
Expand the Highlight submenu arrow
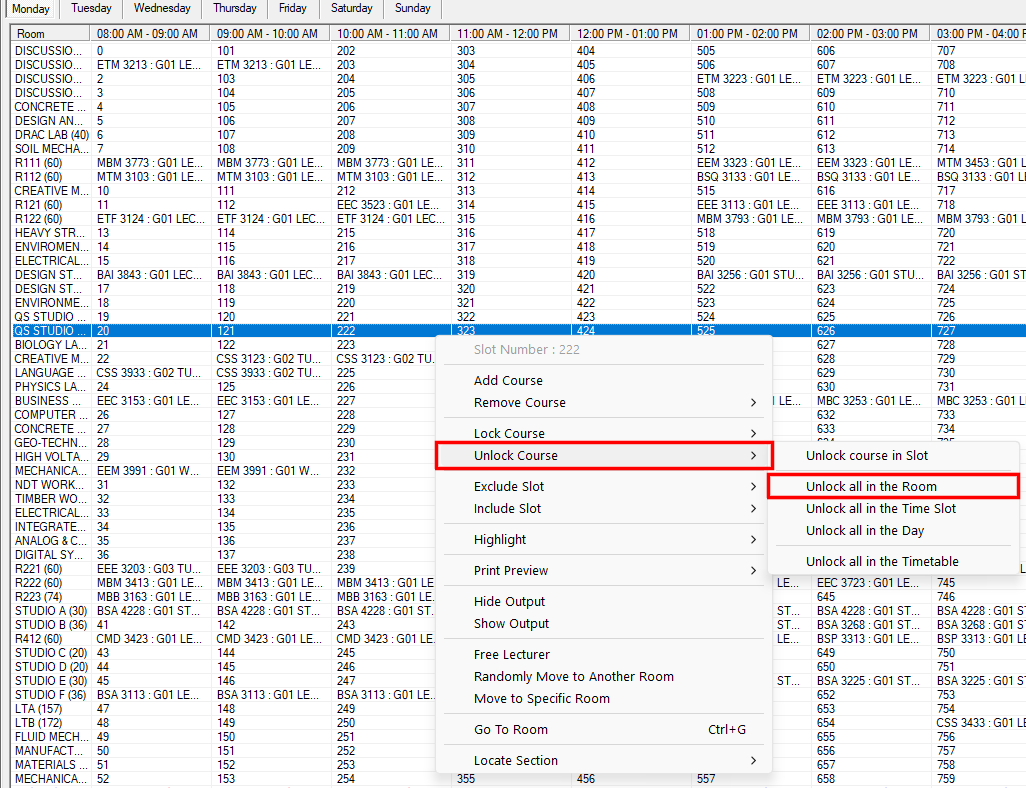click(753, 539)
